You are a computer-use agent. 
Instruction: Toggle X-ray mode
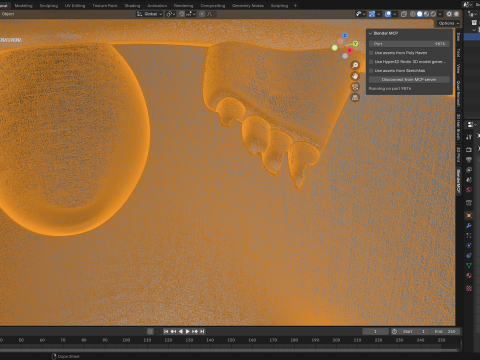404,14
